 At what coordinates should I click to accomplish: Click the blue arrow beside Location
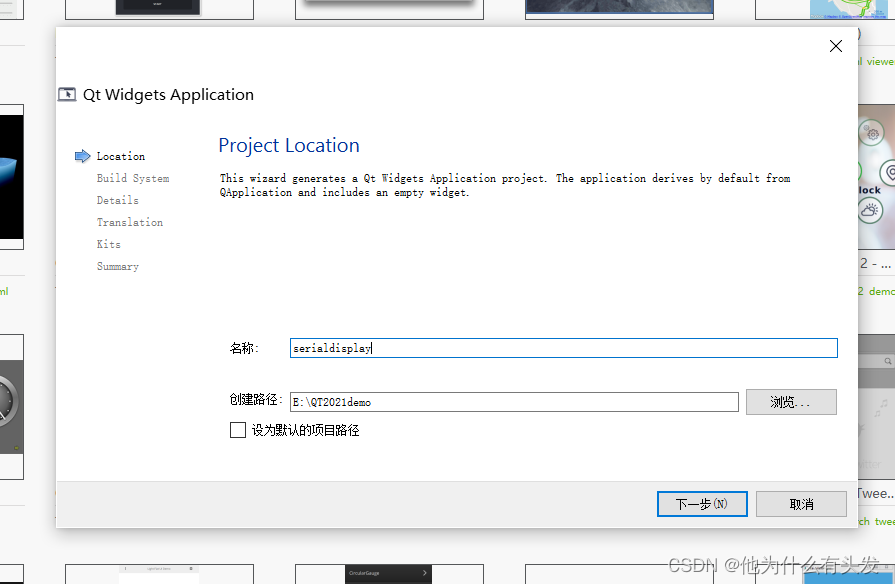[x=83, y=156]
